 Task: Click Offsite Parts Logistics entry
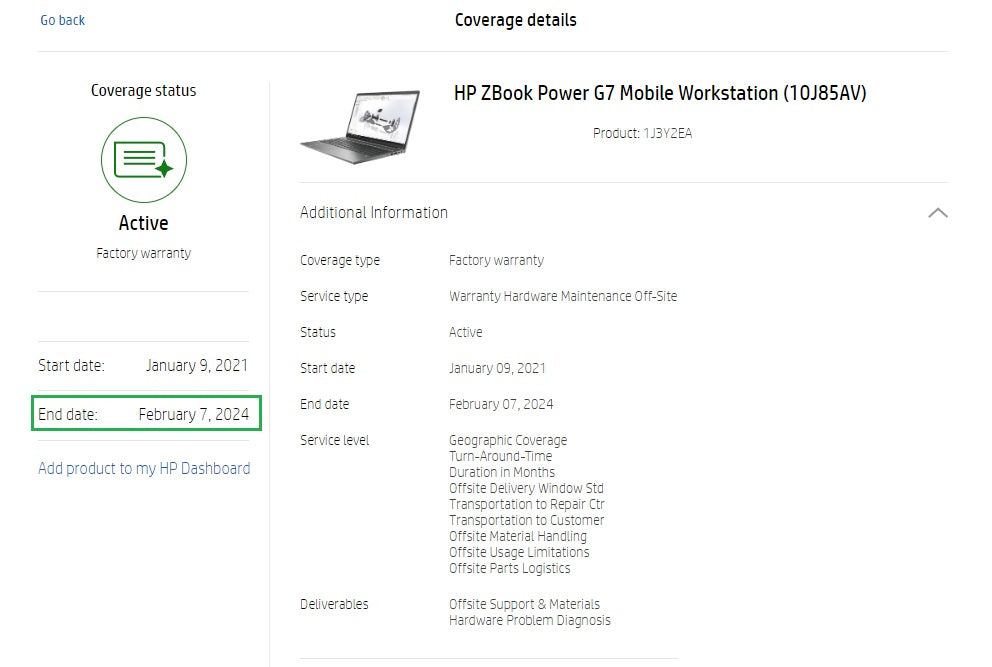pos(509,568)
